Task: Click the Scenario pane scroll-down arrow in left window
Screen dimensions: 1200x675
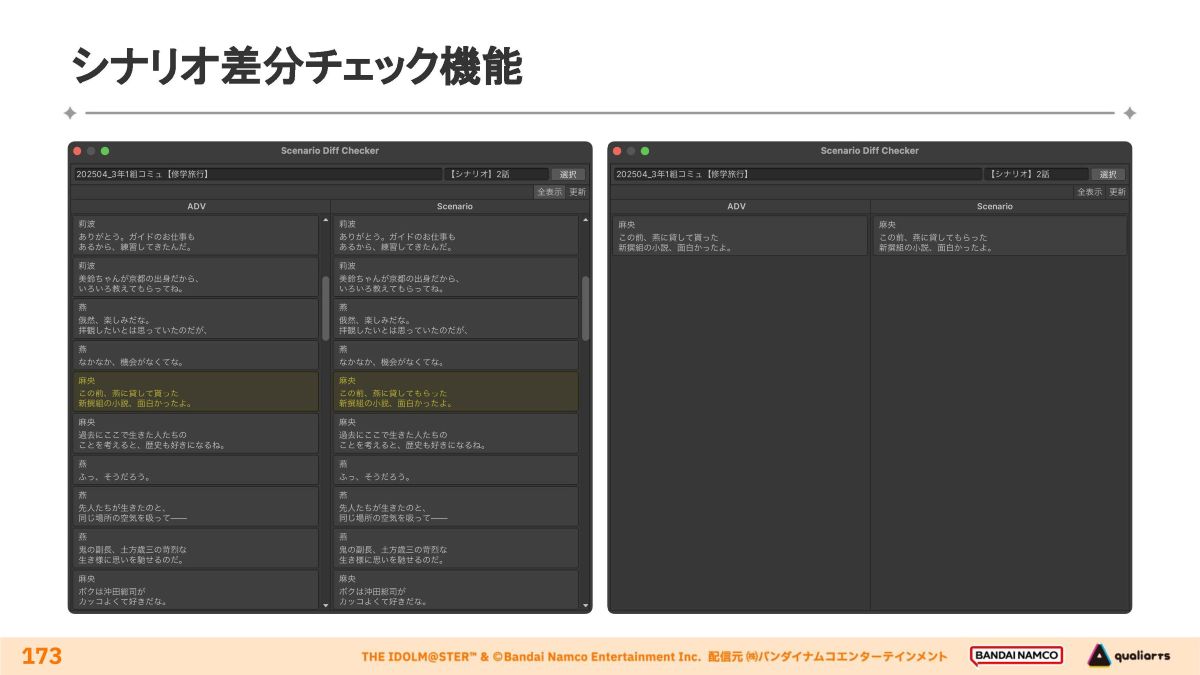Action: coord(585,605)
